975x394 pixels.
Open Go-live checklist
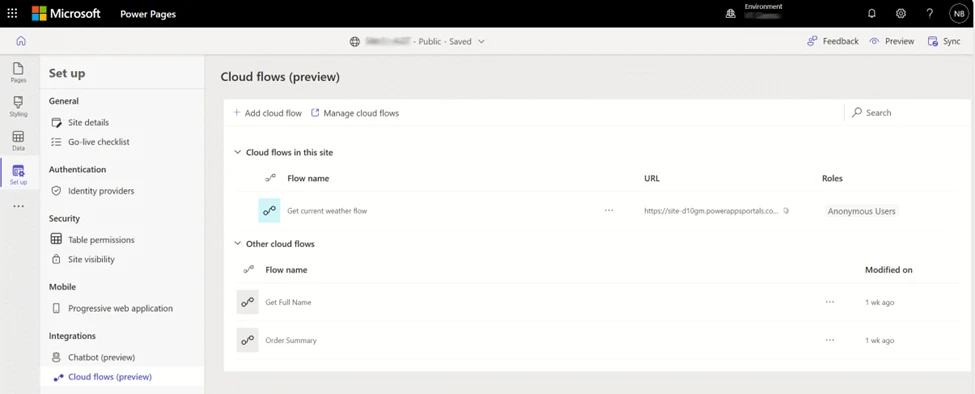pyautogui.click(x=90, y=142)
